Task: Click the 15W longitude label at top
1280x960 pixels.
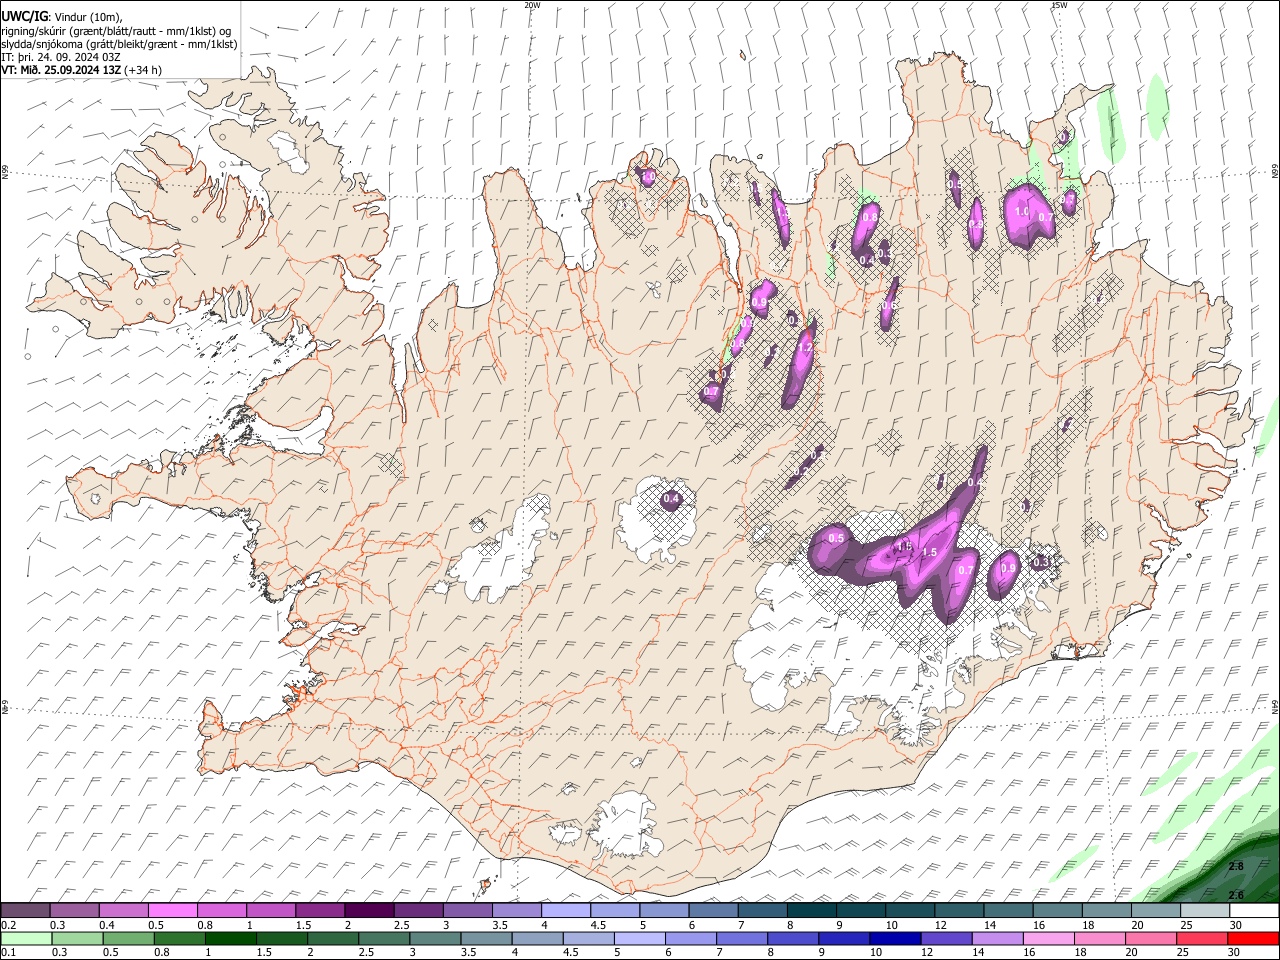Action: tap(1058, 5)
